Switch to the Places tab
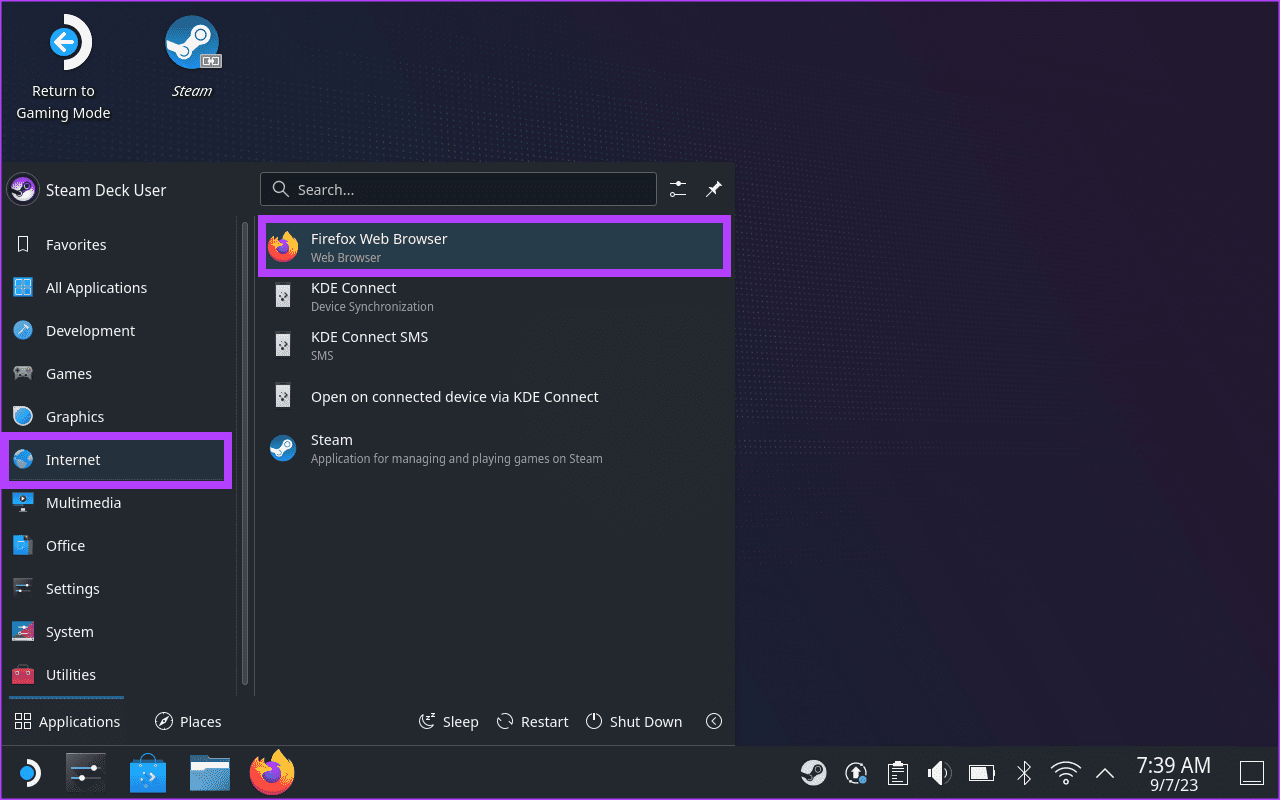The image size is (1280, 800). (188, 721)
